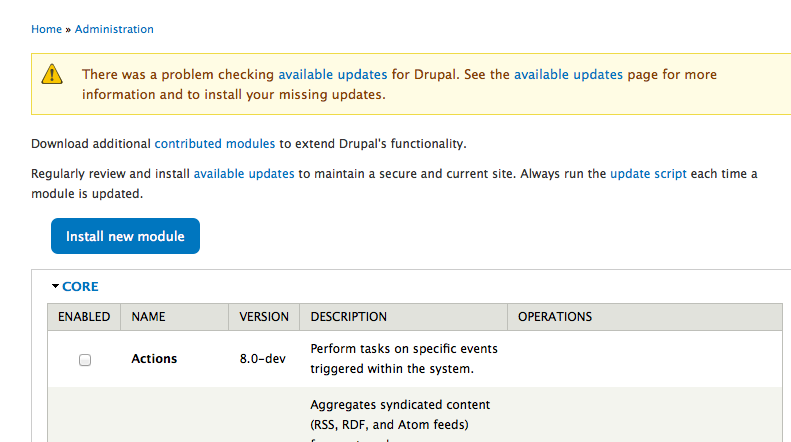791x442 pixels.
Task: Open second available updates link in warning
Action: tap(569, 75)
